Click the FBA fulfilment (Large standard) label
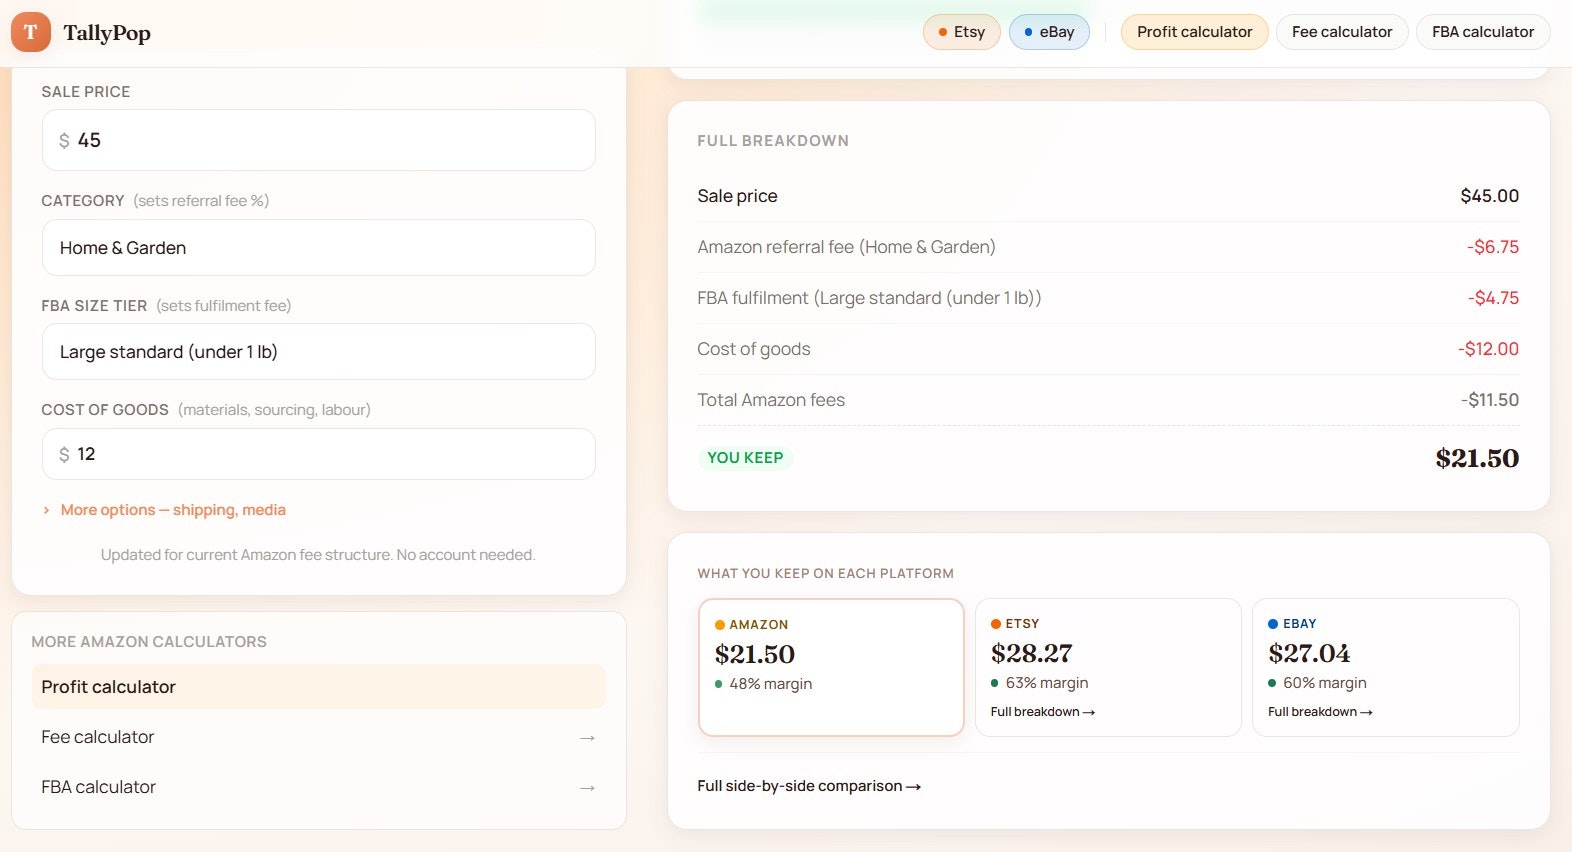Image resolution: width=1572 pixels, height=852 pixels. (x=869, y=298)
